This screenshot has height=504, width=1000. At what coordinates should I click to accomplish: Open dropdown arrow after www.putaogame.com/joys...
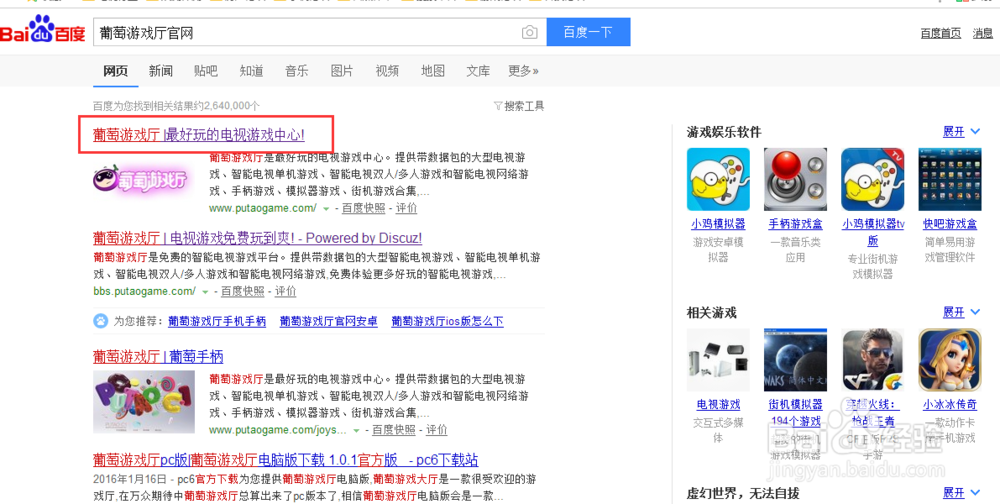coord(357,430)
